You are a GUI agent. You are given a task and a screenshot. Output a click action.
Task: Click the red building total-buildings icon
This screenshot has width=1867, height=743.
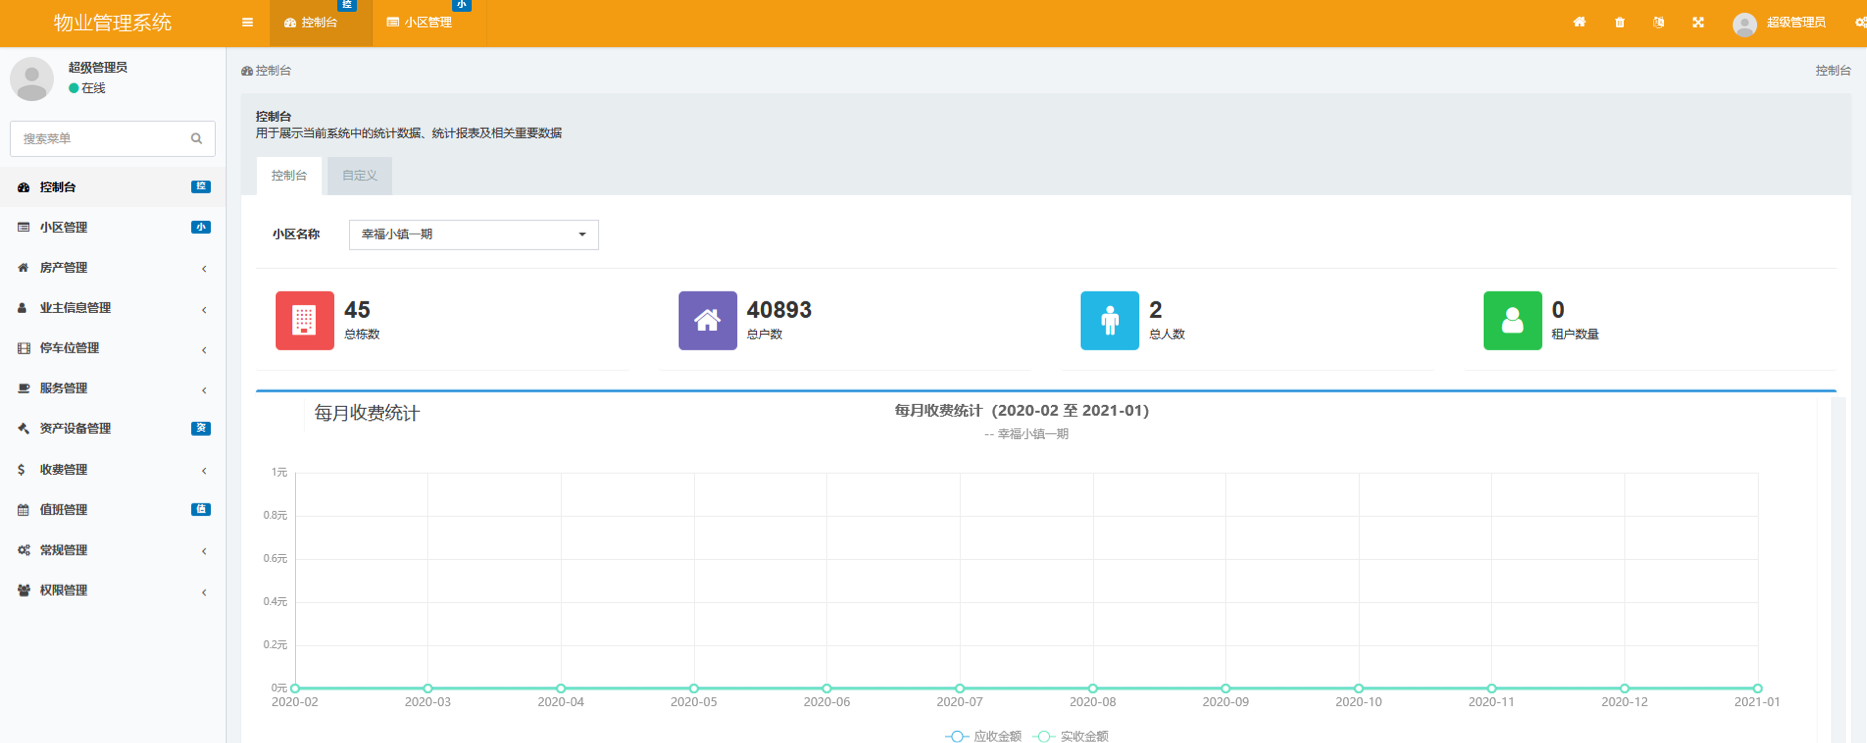(304, 320)
